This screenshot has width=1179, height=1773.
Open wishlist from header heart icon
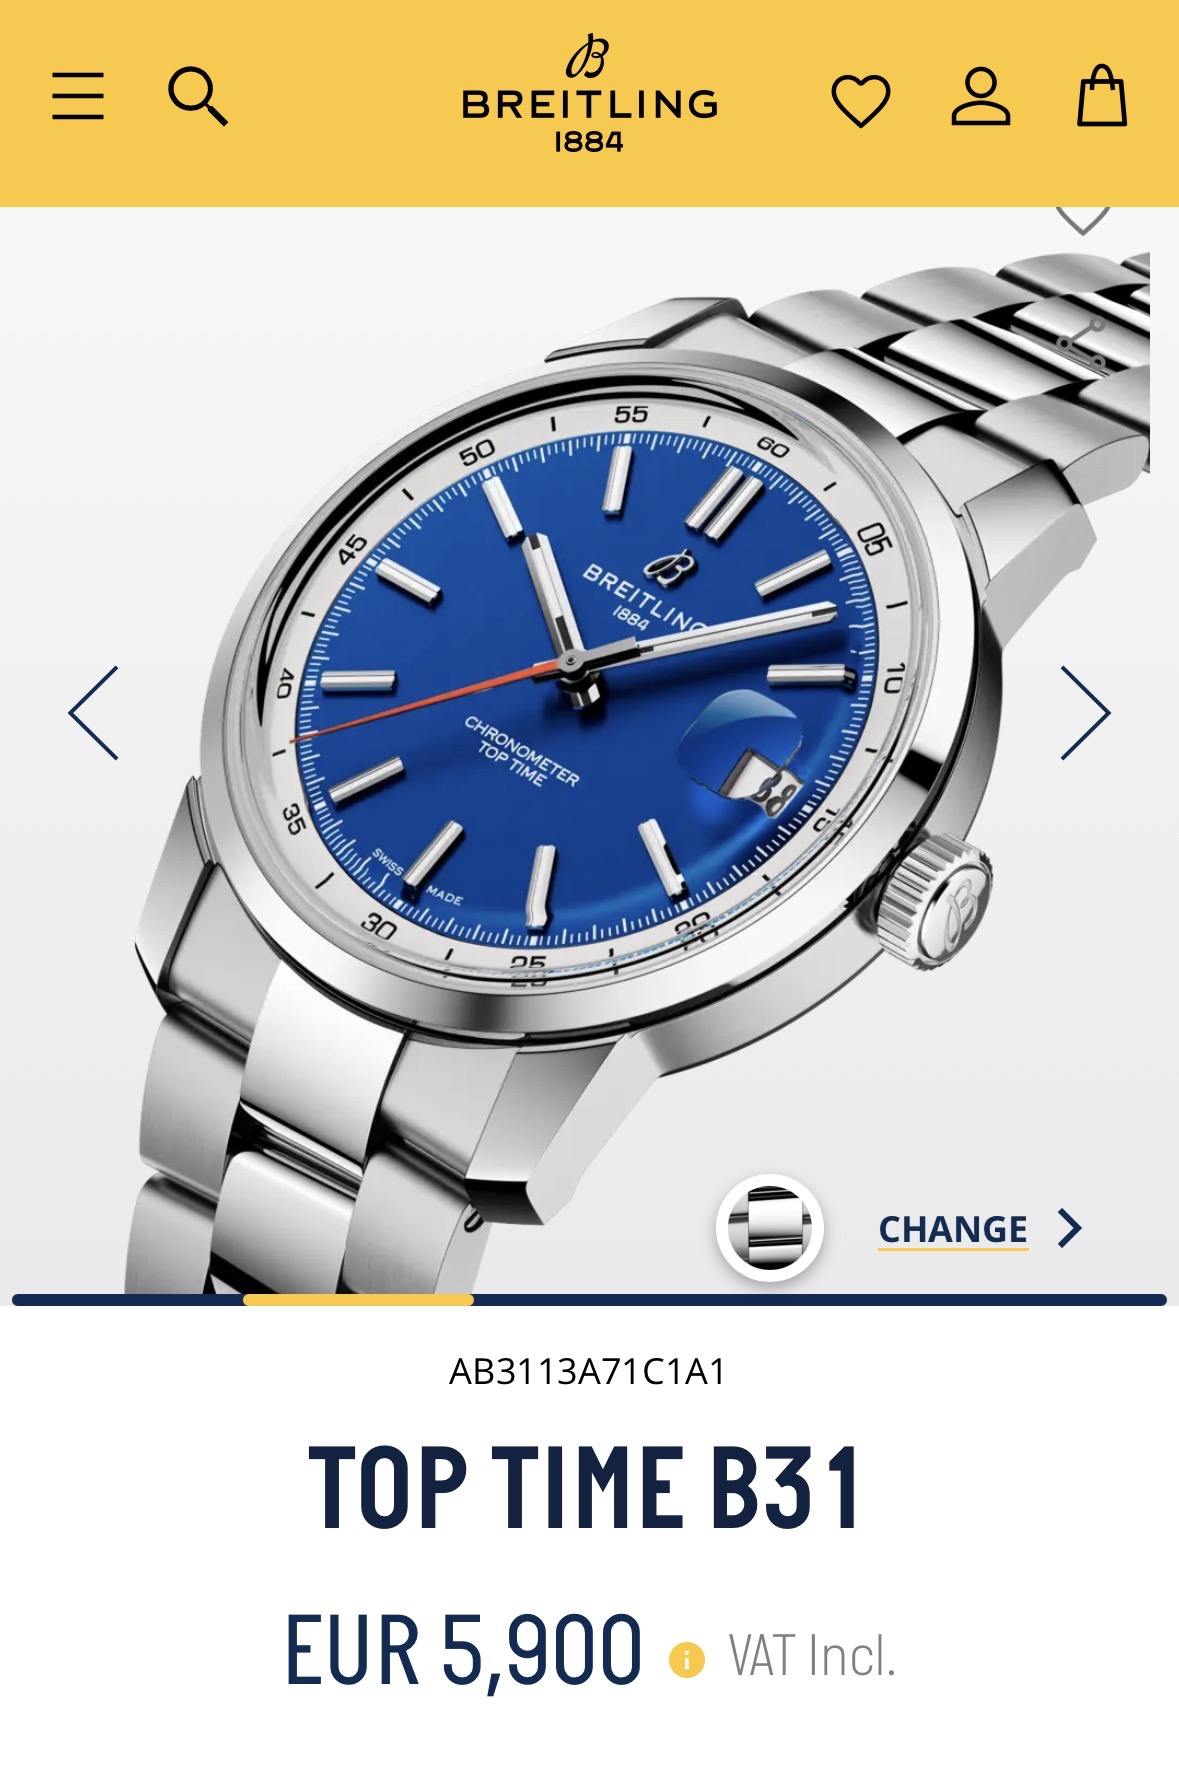[860, 100]
